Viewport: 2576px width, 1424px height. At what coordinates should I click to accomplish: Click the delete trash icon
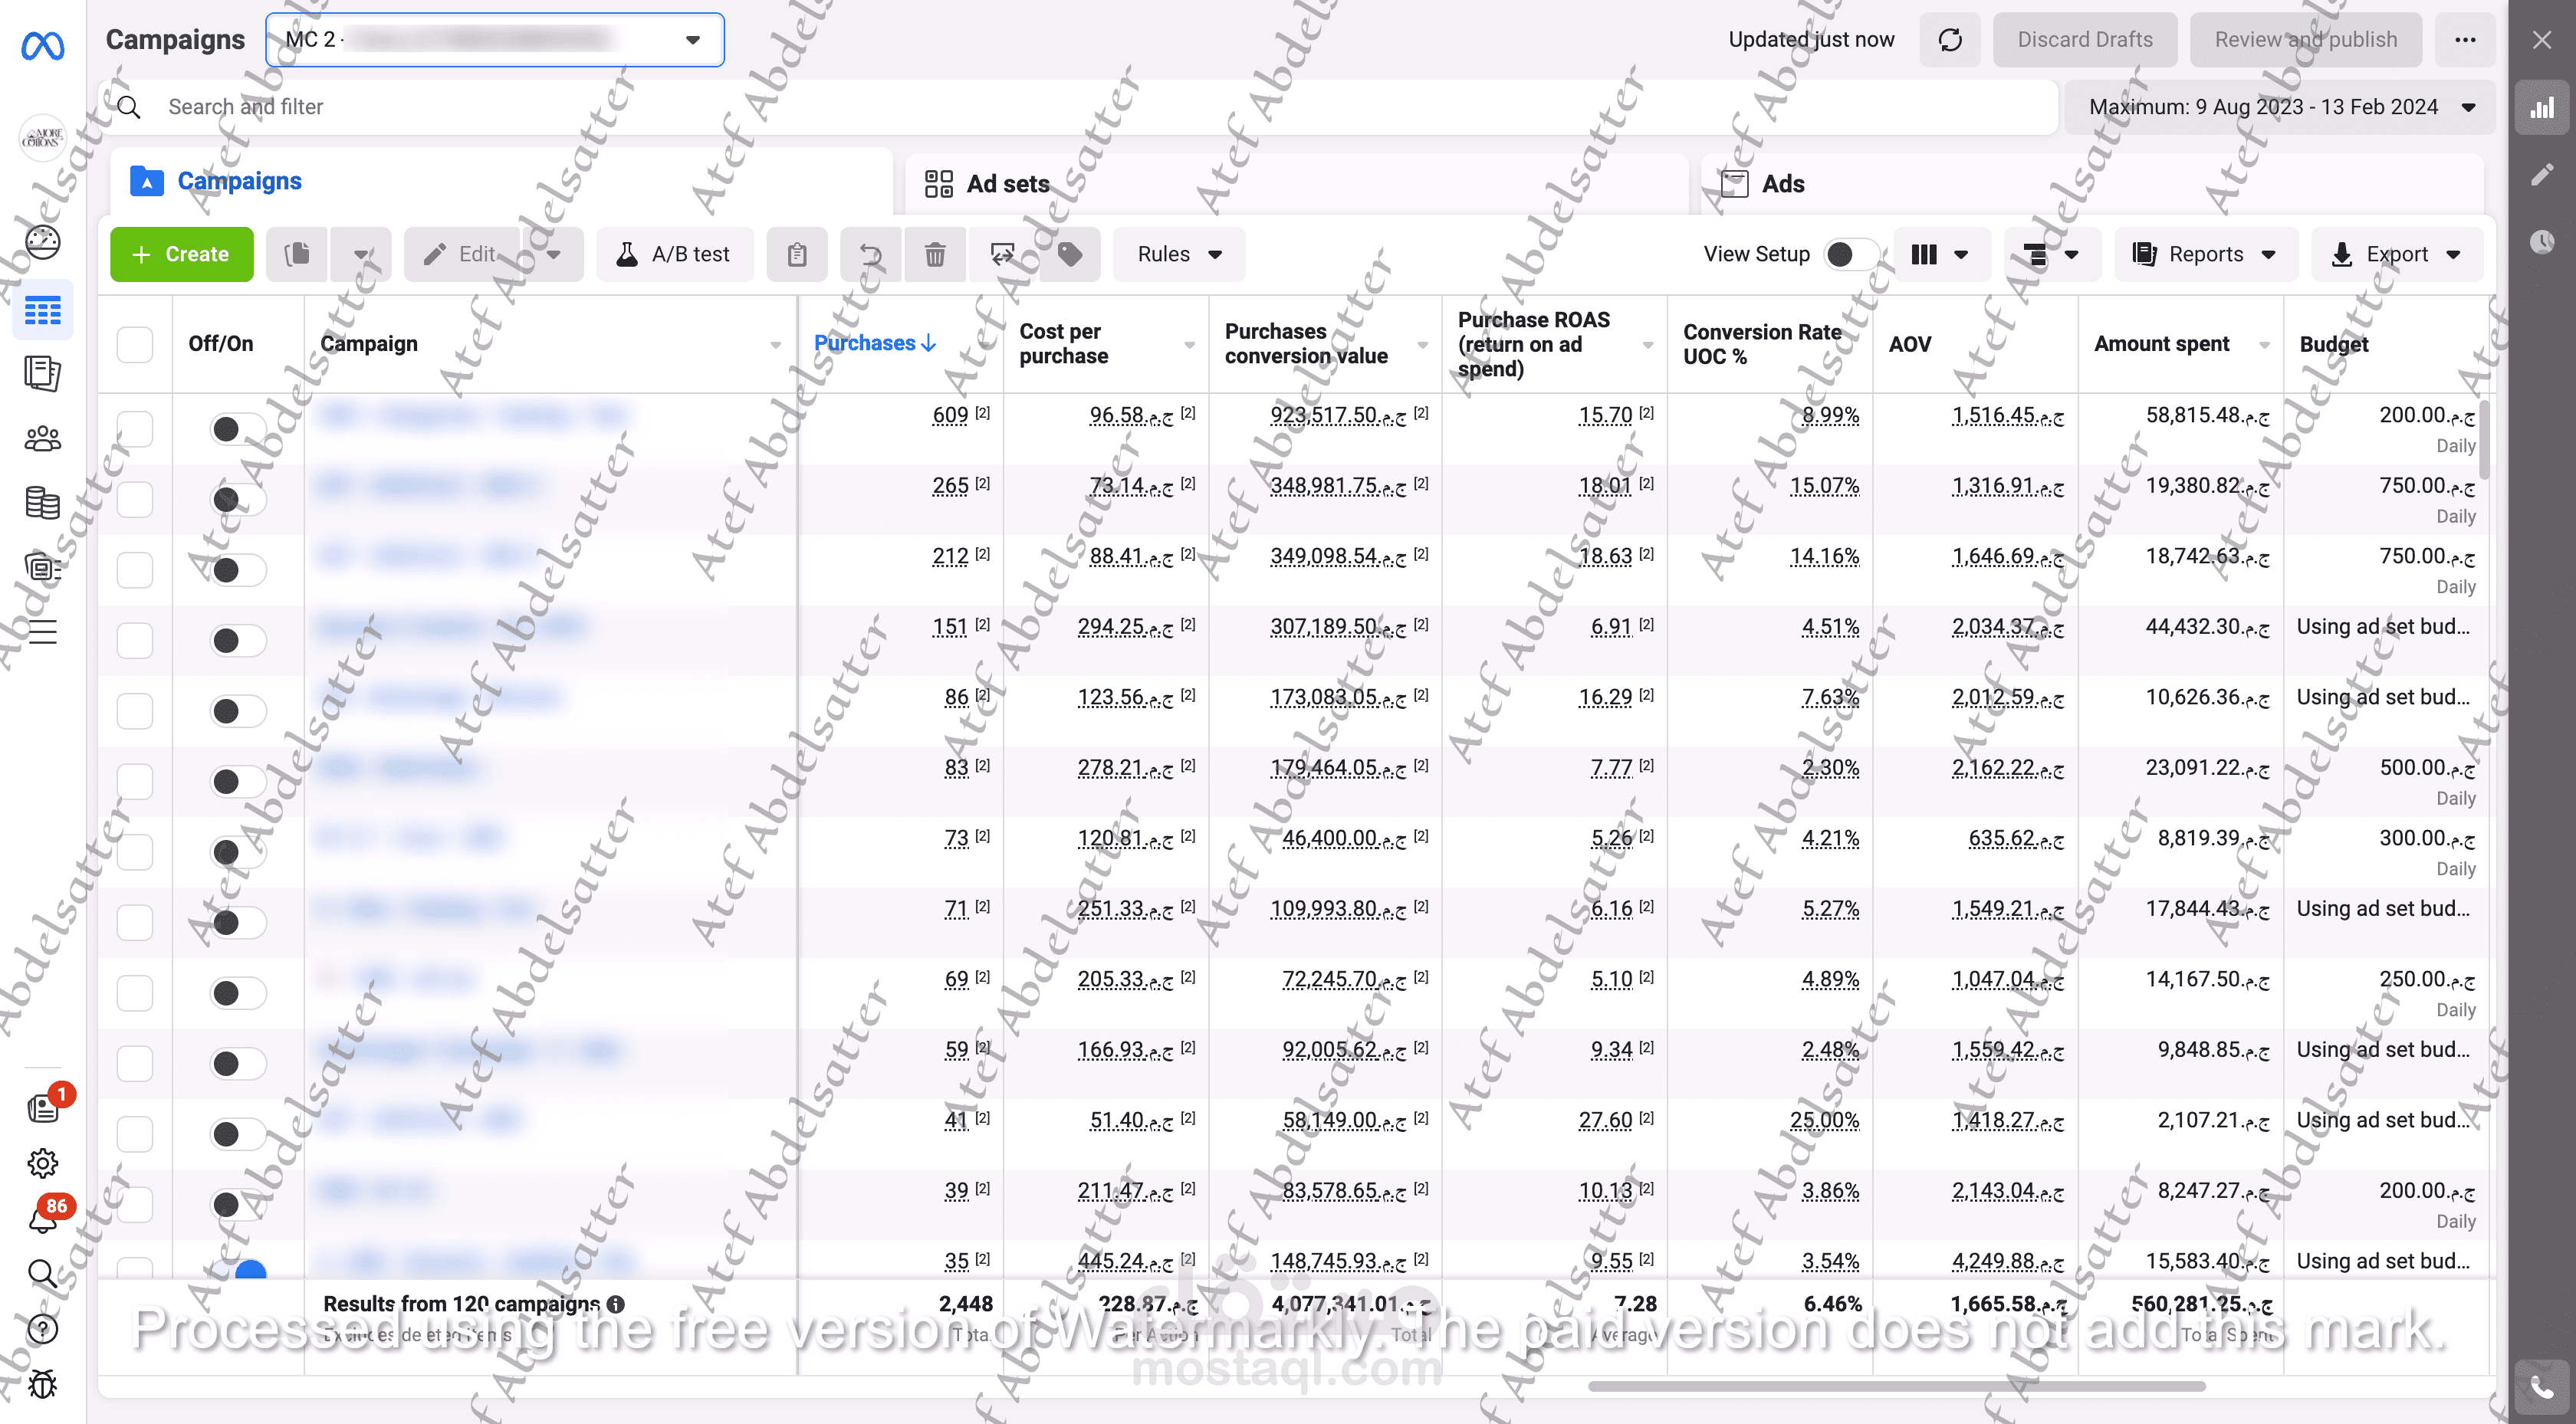tap(934, 254)
